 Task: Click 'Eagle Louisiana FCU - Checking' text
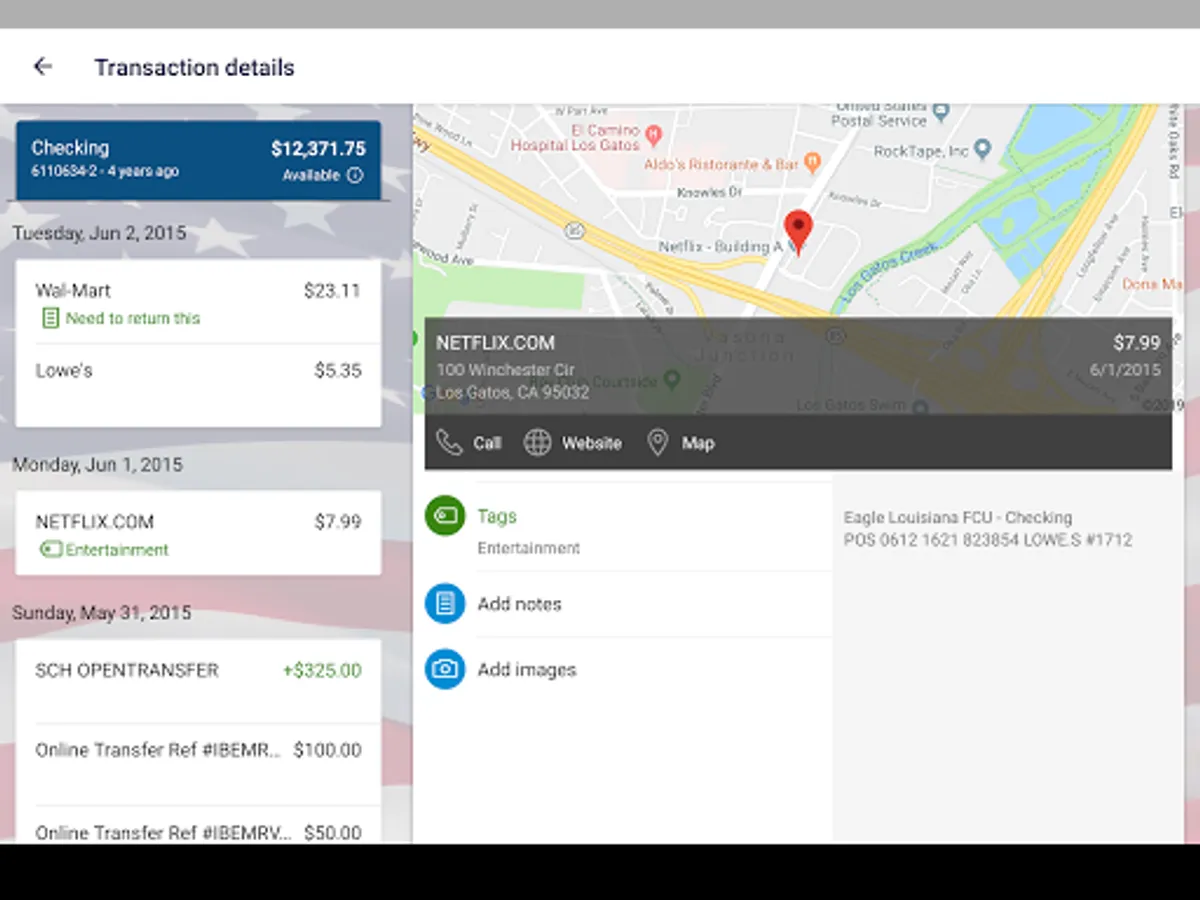coord(958,518)
